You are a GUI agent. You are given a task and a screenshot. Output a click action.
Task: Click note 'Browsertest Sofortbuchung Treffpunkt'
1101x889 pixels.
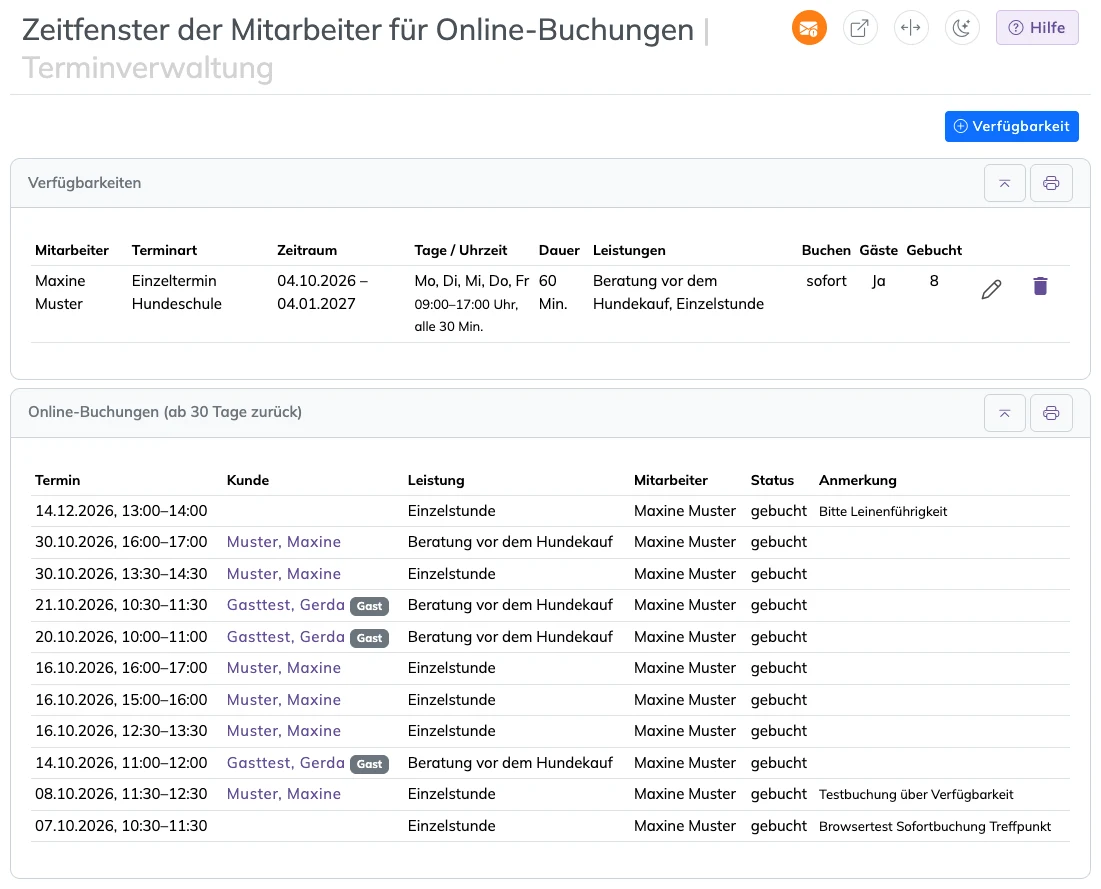(935, 827)
